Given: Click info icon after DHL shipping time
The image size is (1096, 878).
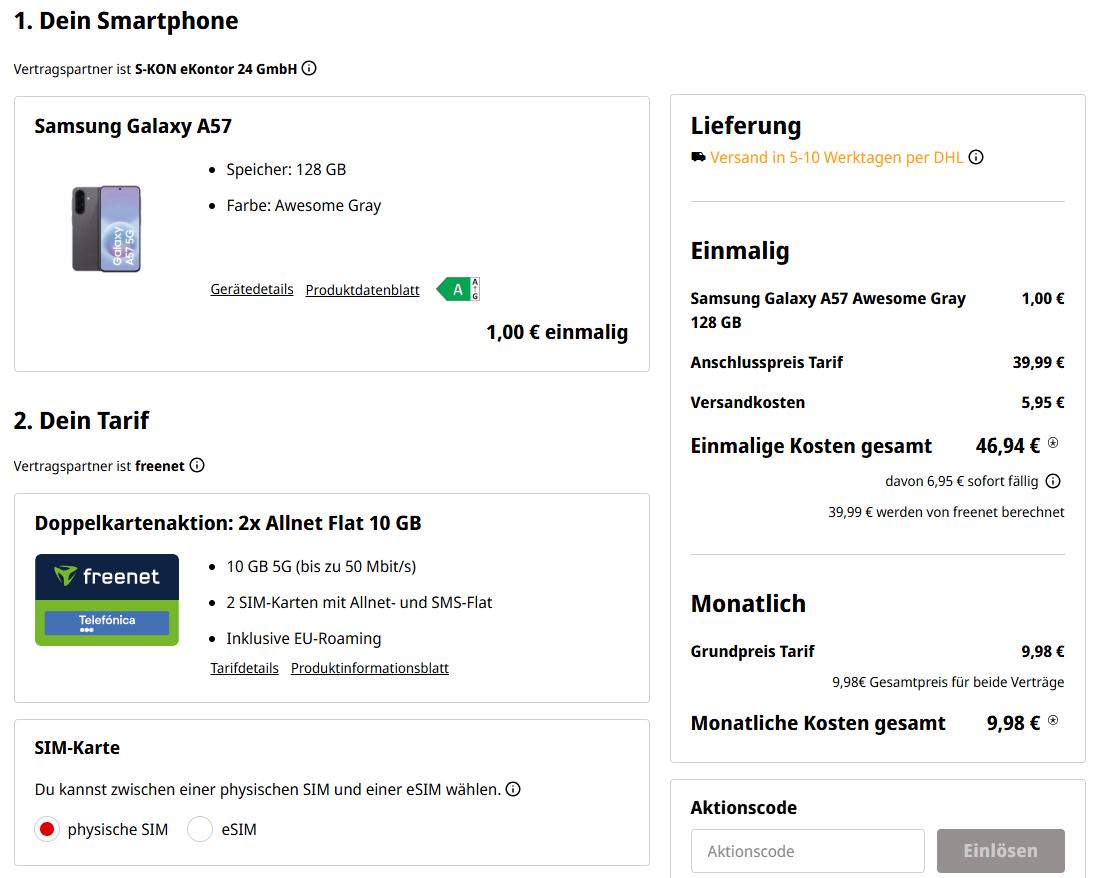Looking at the screenshot, I should tap(976, 157).
